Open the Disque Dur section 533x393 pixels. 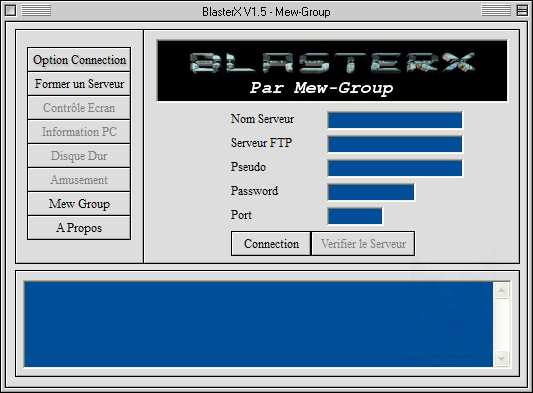pos(79,156)
